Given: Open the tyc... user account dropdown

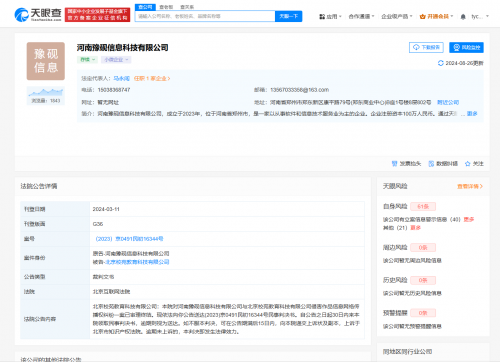Looking at the screenshot, I should [480, 16].
